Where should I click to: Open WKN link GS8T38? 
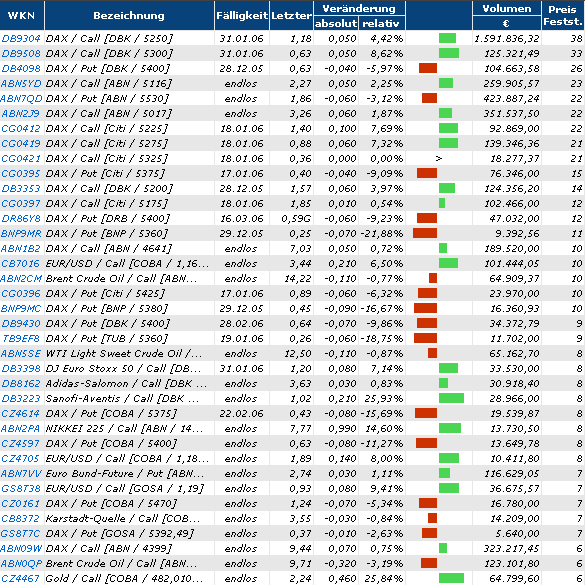coord(21,488)
